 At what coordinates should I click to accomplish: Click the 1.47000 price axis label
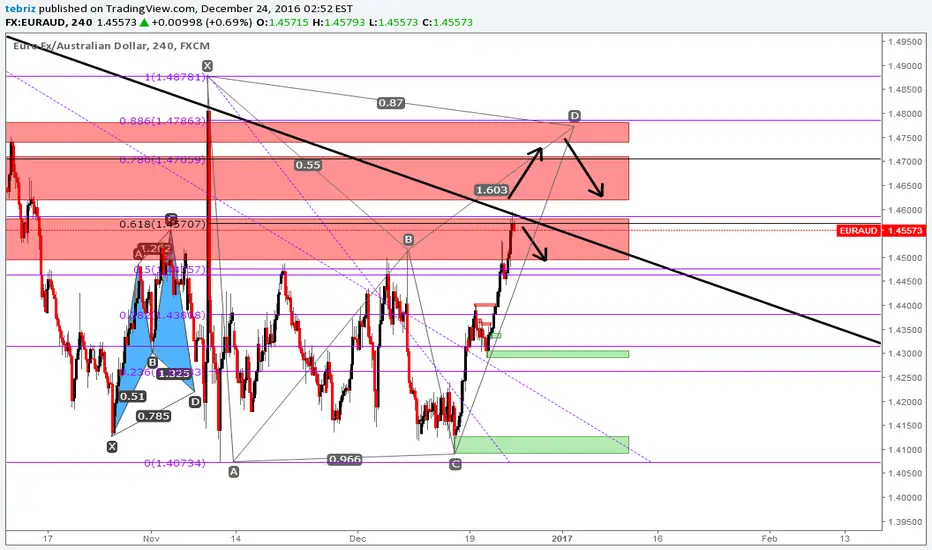coord(905,162)
